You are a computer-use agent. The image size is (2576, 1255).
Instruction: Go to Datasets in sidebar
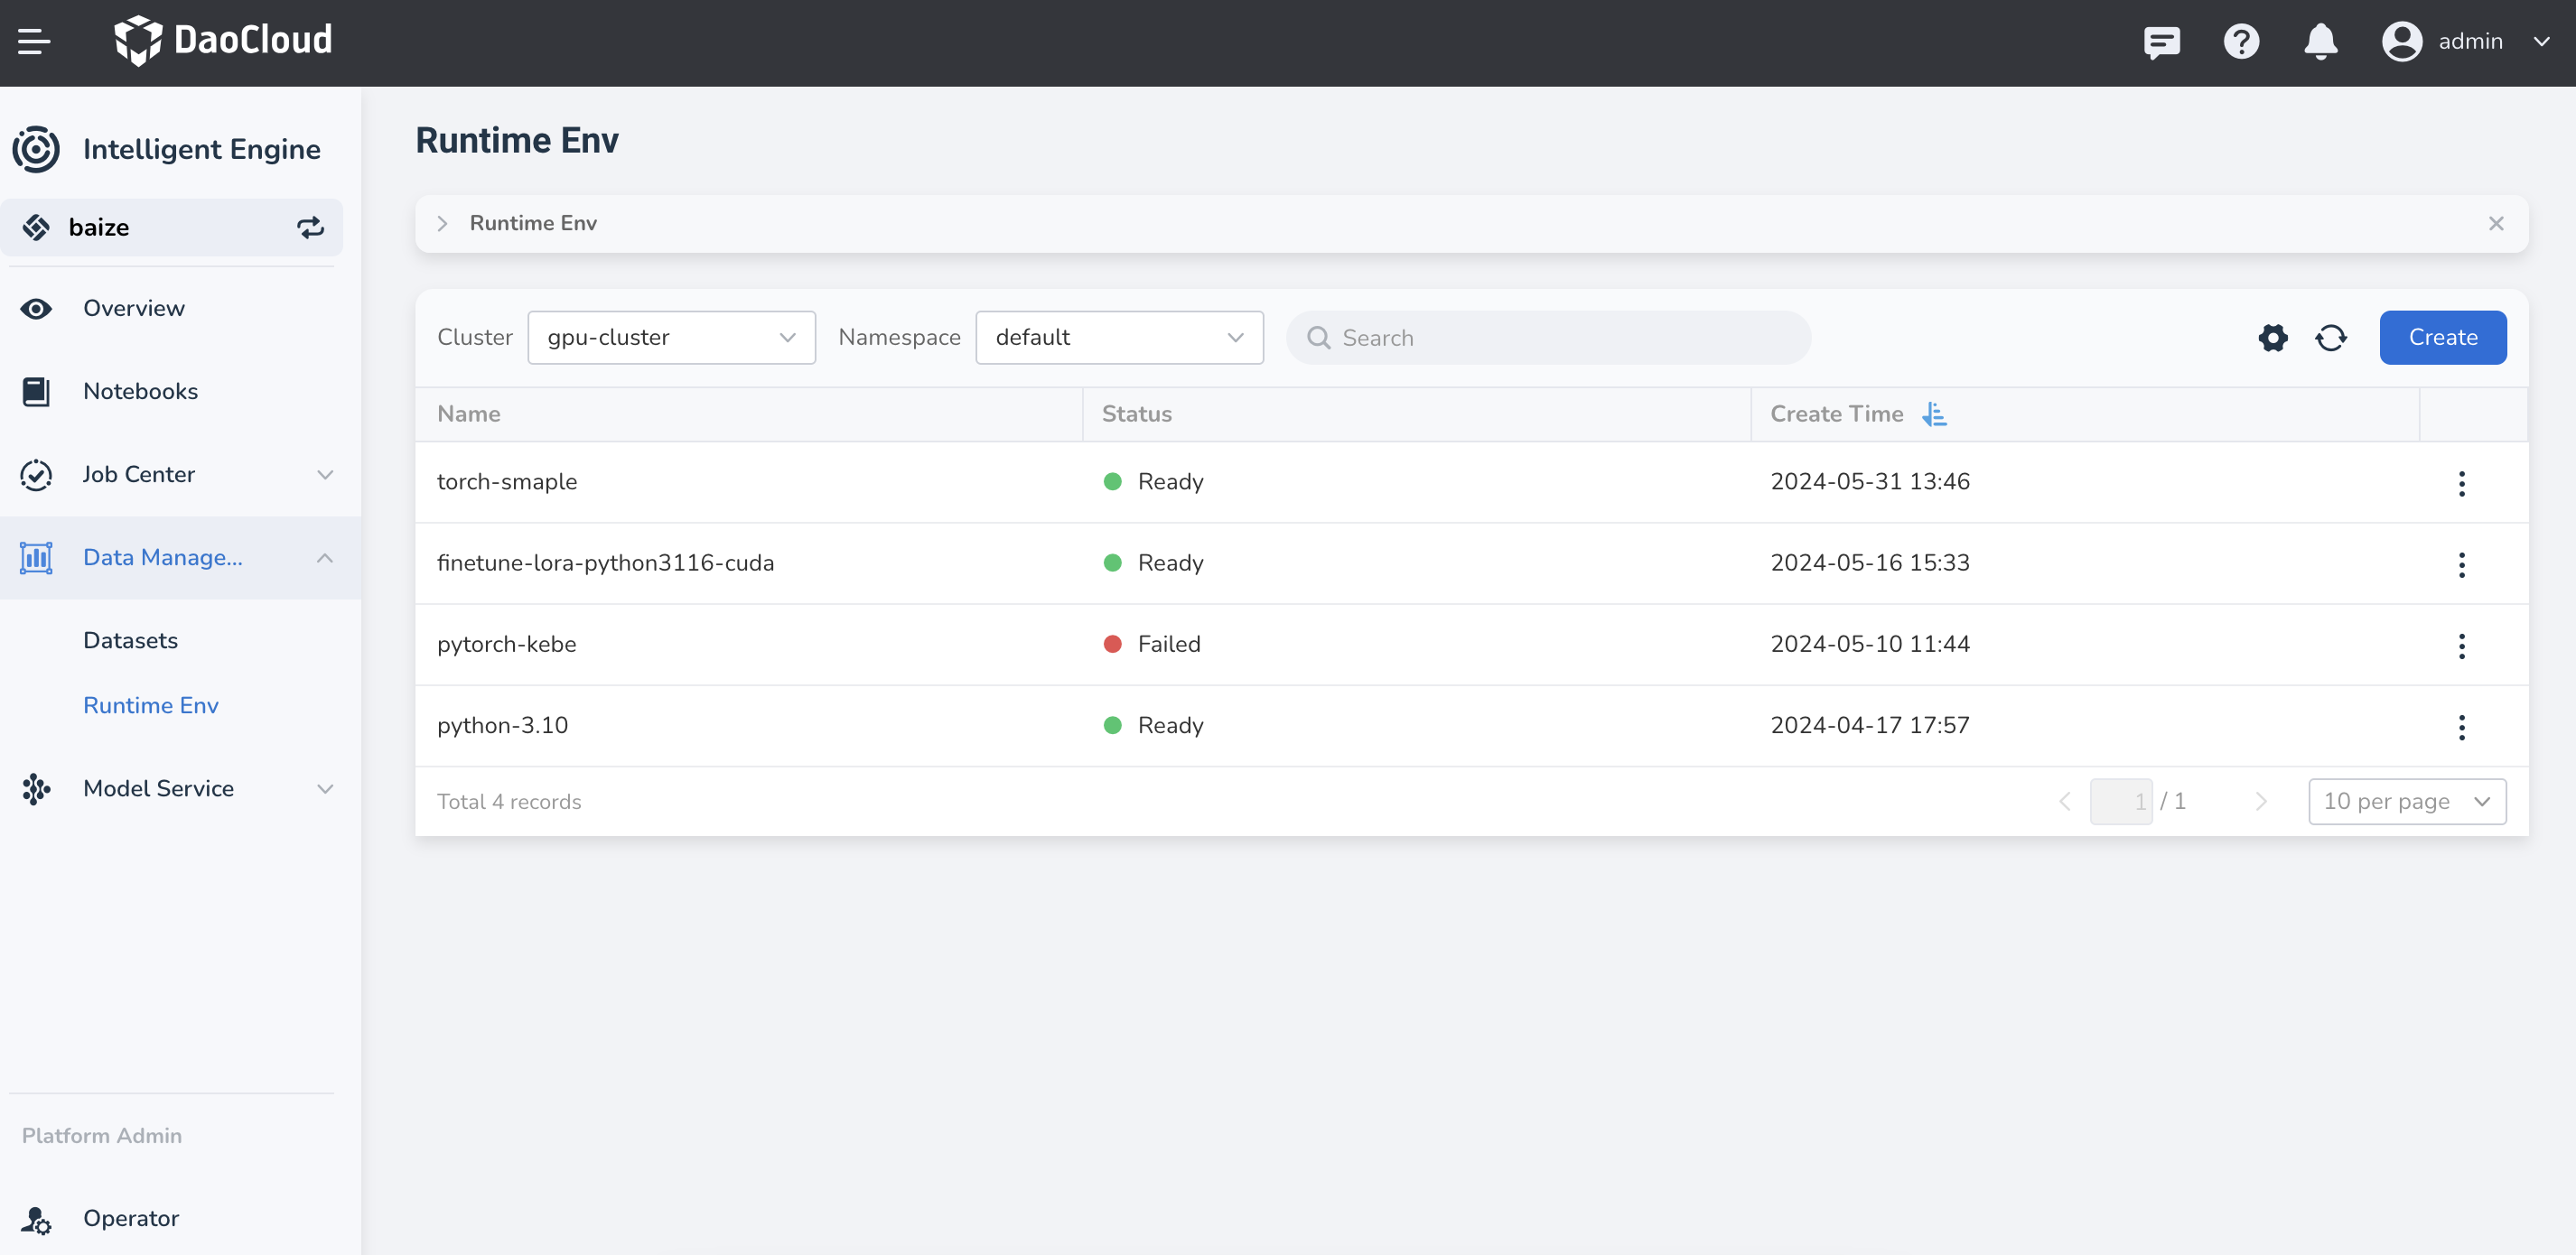tap(130, 640)
